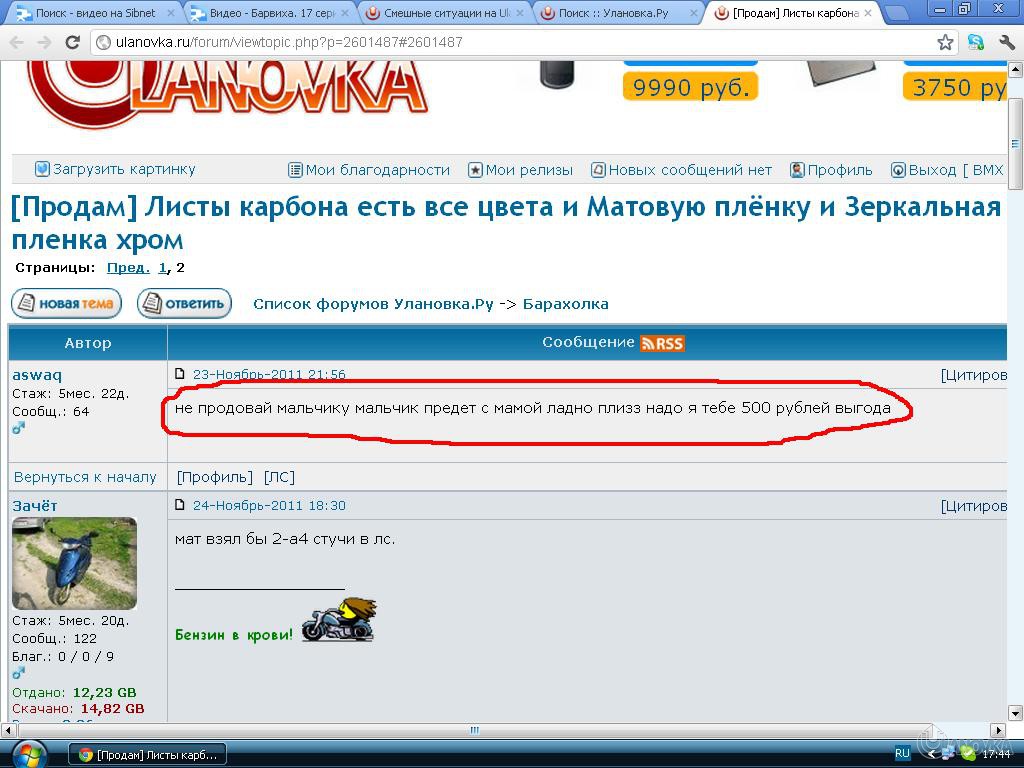Open the Chrome wrench menu
This screenshot has height=768, width=1024.
pos(1006,42)
